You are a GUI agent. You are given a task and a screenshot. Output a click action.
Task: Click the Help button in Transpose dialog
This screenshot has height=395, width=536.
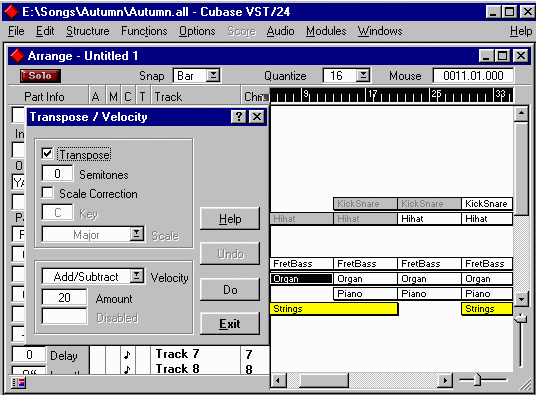pyautogui.click(x=230, y=219)
